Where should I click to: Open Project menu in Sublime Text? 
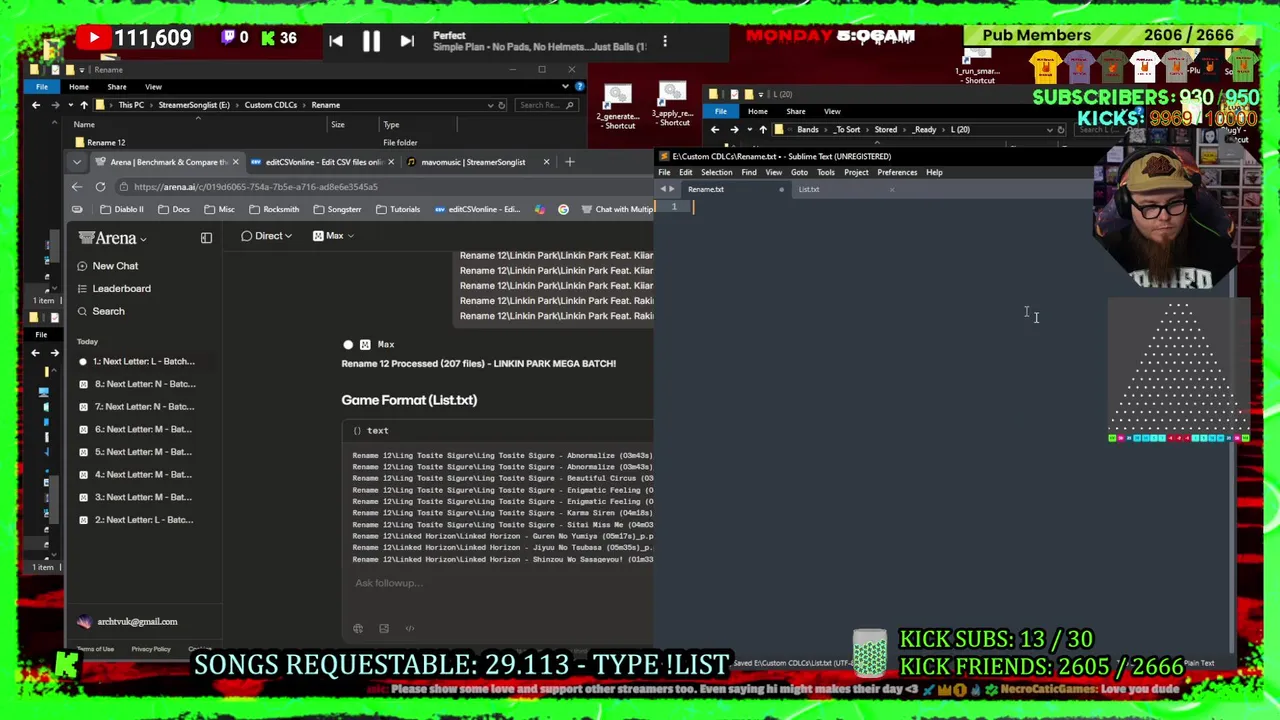click(856, 173)
